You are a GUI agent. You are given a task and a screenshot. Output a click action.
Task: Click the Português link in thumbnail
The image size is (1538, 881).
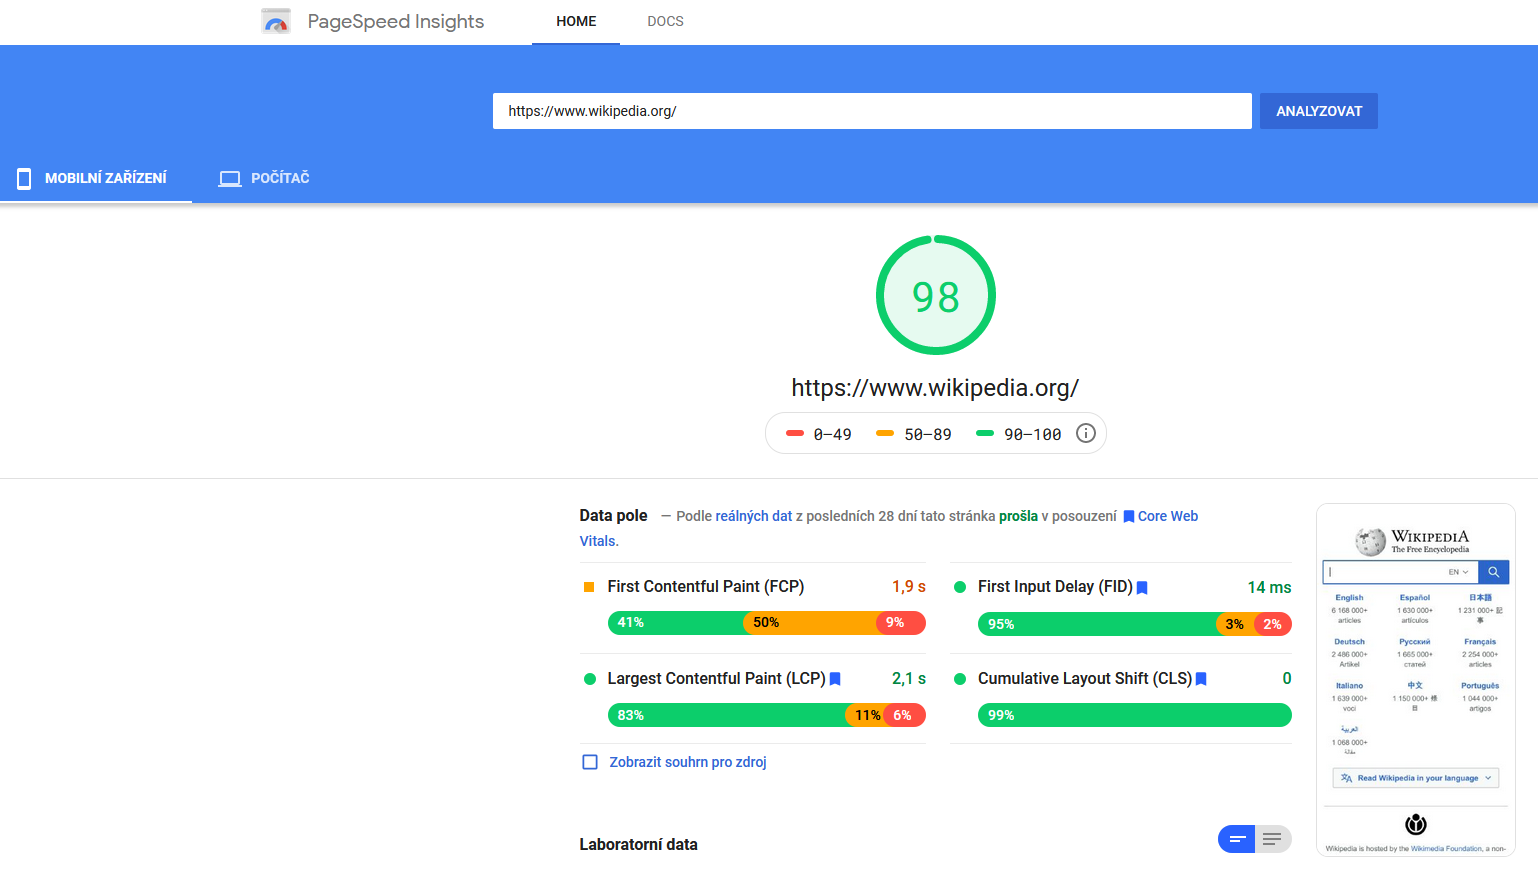[x=1480, y=686]
